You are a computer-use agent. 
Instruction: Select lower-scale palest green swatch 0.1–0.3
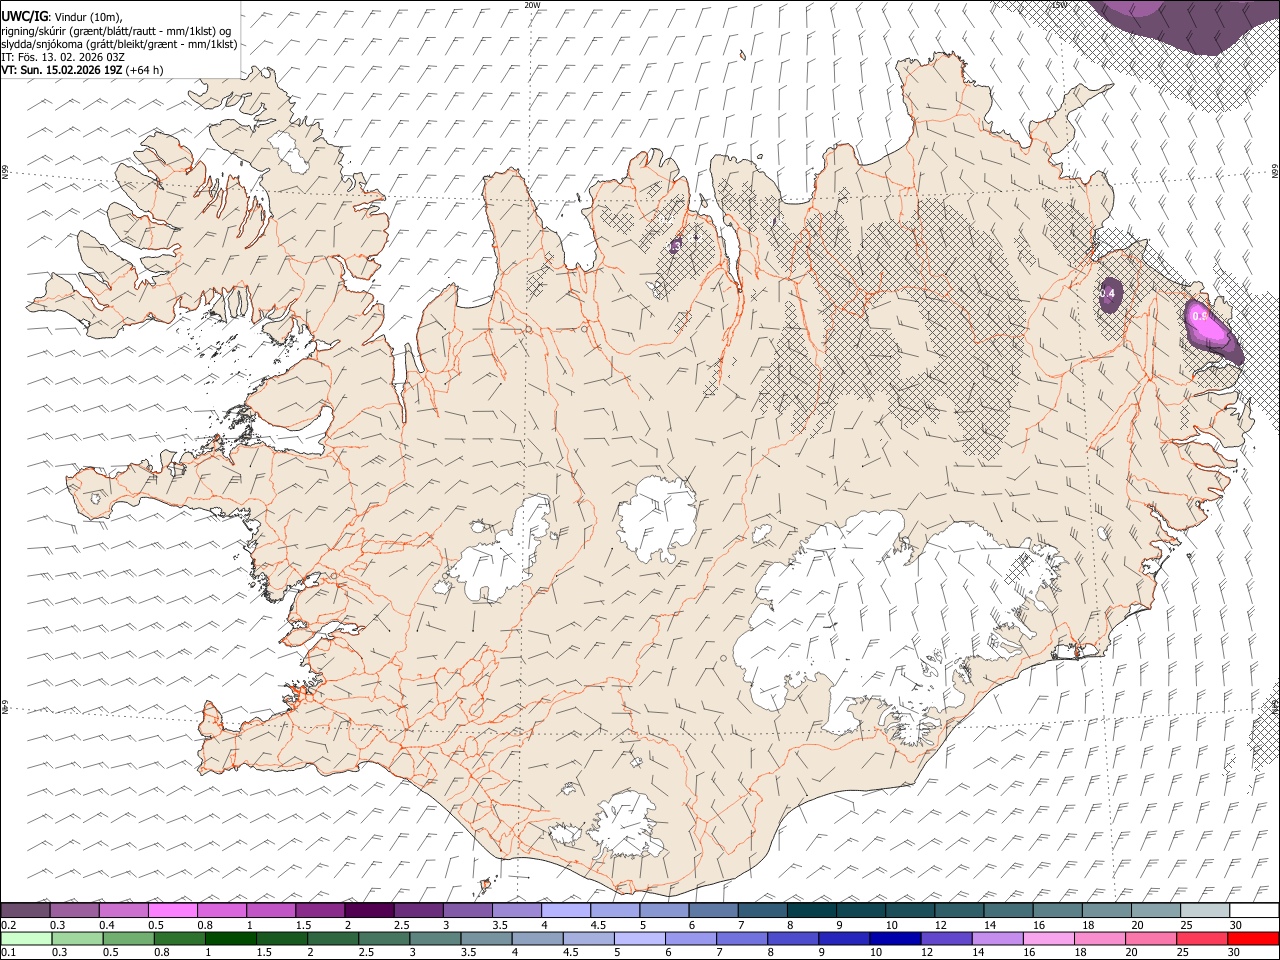tap(26, 938)
